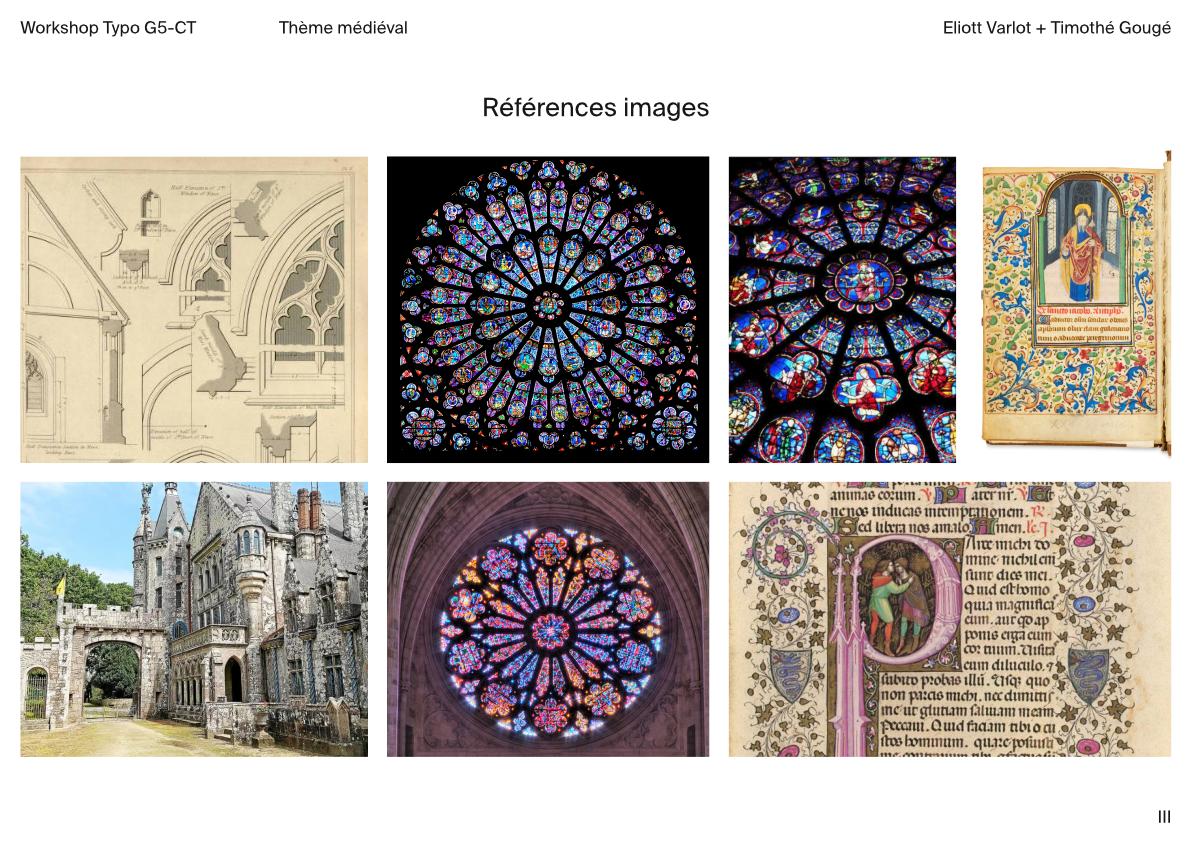Image resolution: width=1191 pixels, height=842 pixels.
Task: Click the page number 'III'
Action: click(1164, 817)
